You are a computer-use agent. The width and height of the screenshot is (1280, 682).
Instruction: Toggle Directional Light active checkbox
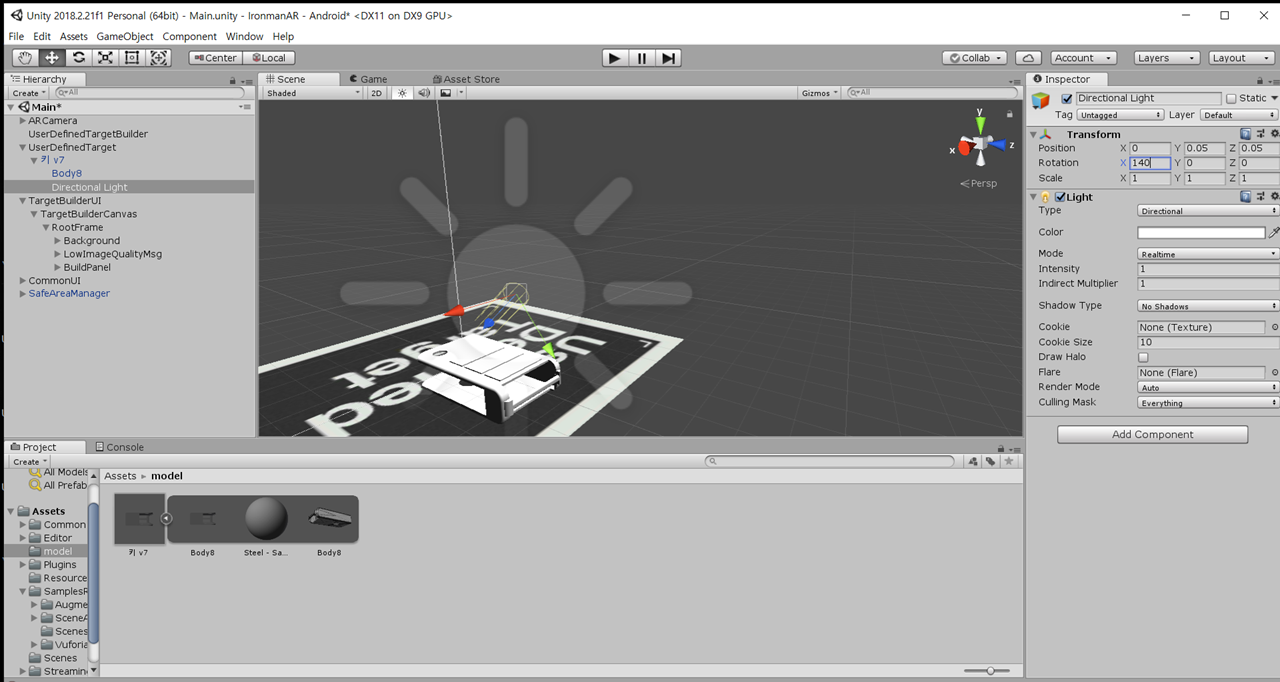(1066, 98)
